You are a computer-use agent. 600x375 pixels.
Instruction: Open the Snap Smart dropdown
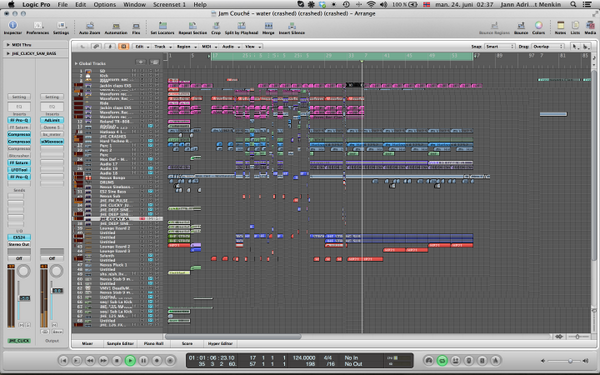[499, 47]
